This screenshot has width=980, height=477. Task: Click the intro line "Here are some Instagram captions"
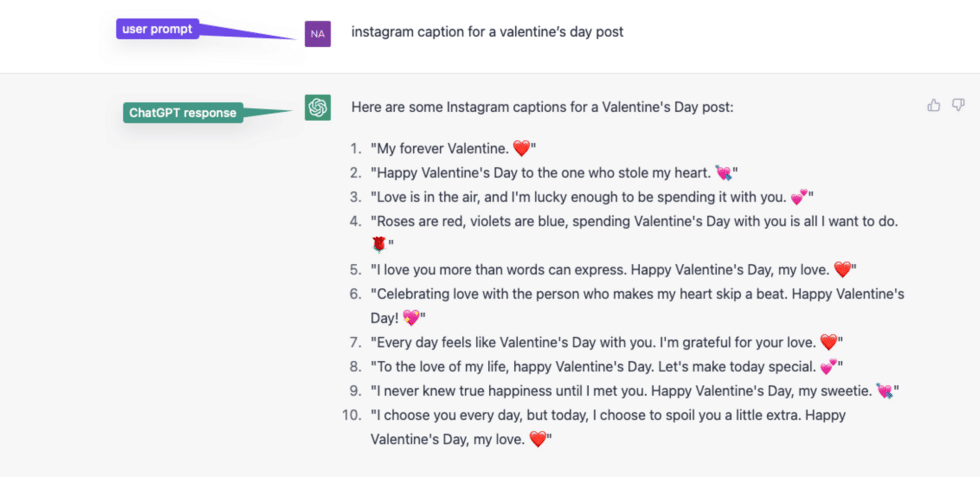click(542, 108)
